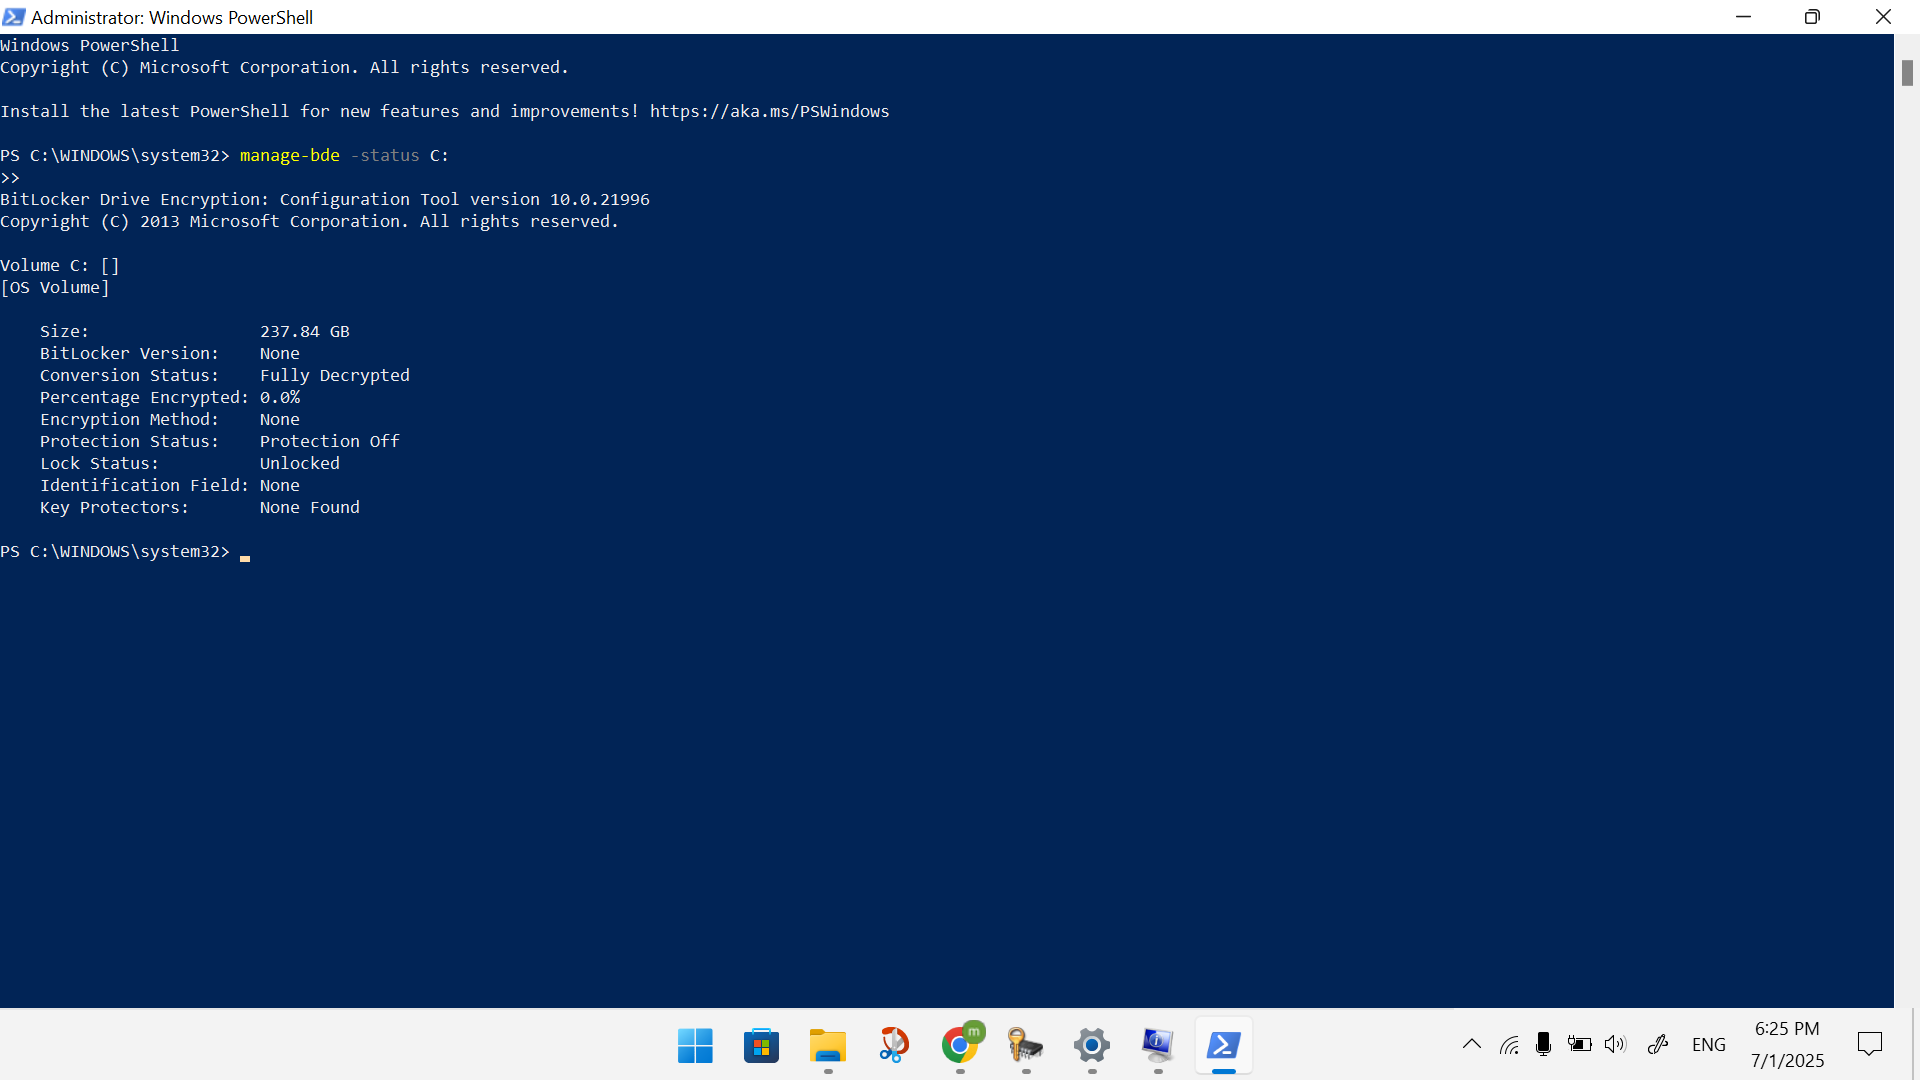Viewport: 1920px width, 1080px height.
Task: Open the key and chip app icon
Action: [x=1026, y=1046]
